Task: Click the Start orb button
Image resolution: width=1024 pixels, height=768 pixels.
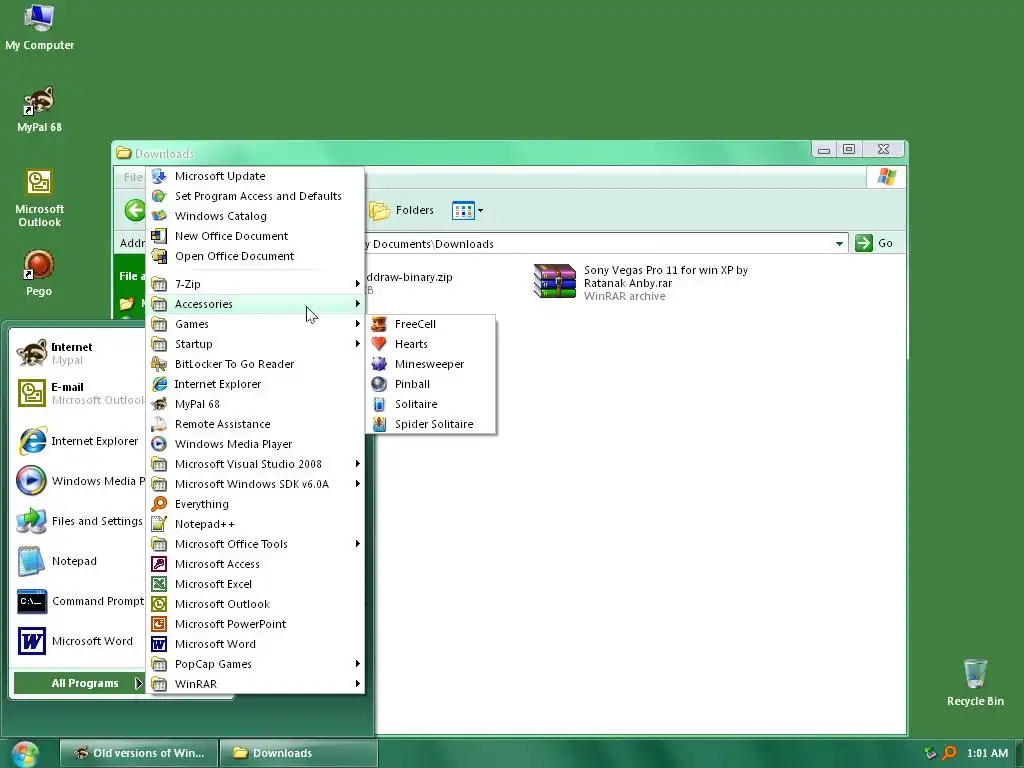Action: pos(25,754)
